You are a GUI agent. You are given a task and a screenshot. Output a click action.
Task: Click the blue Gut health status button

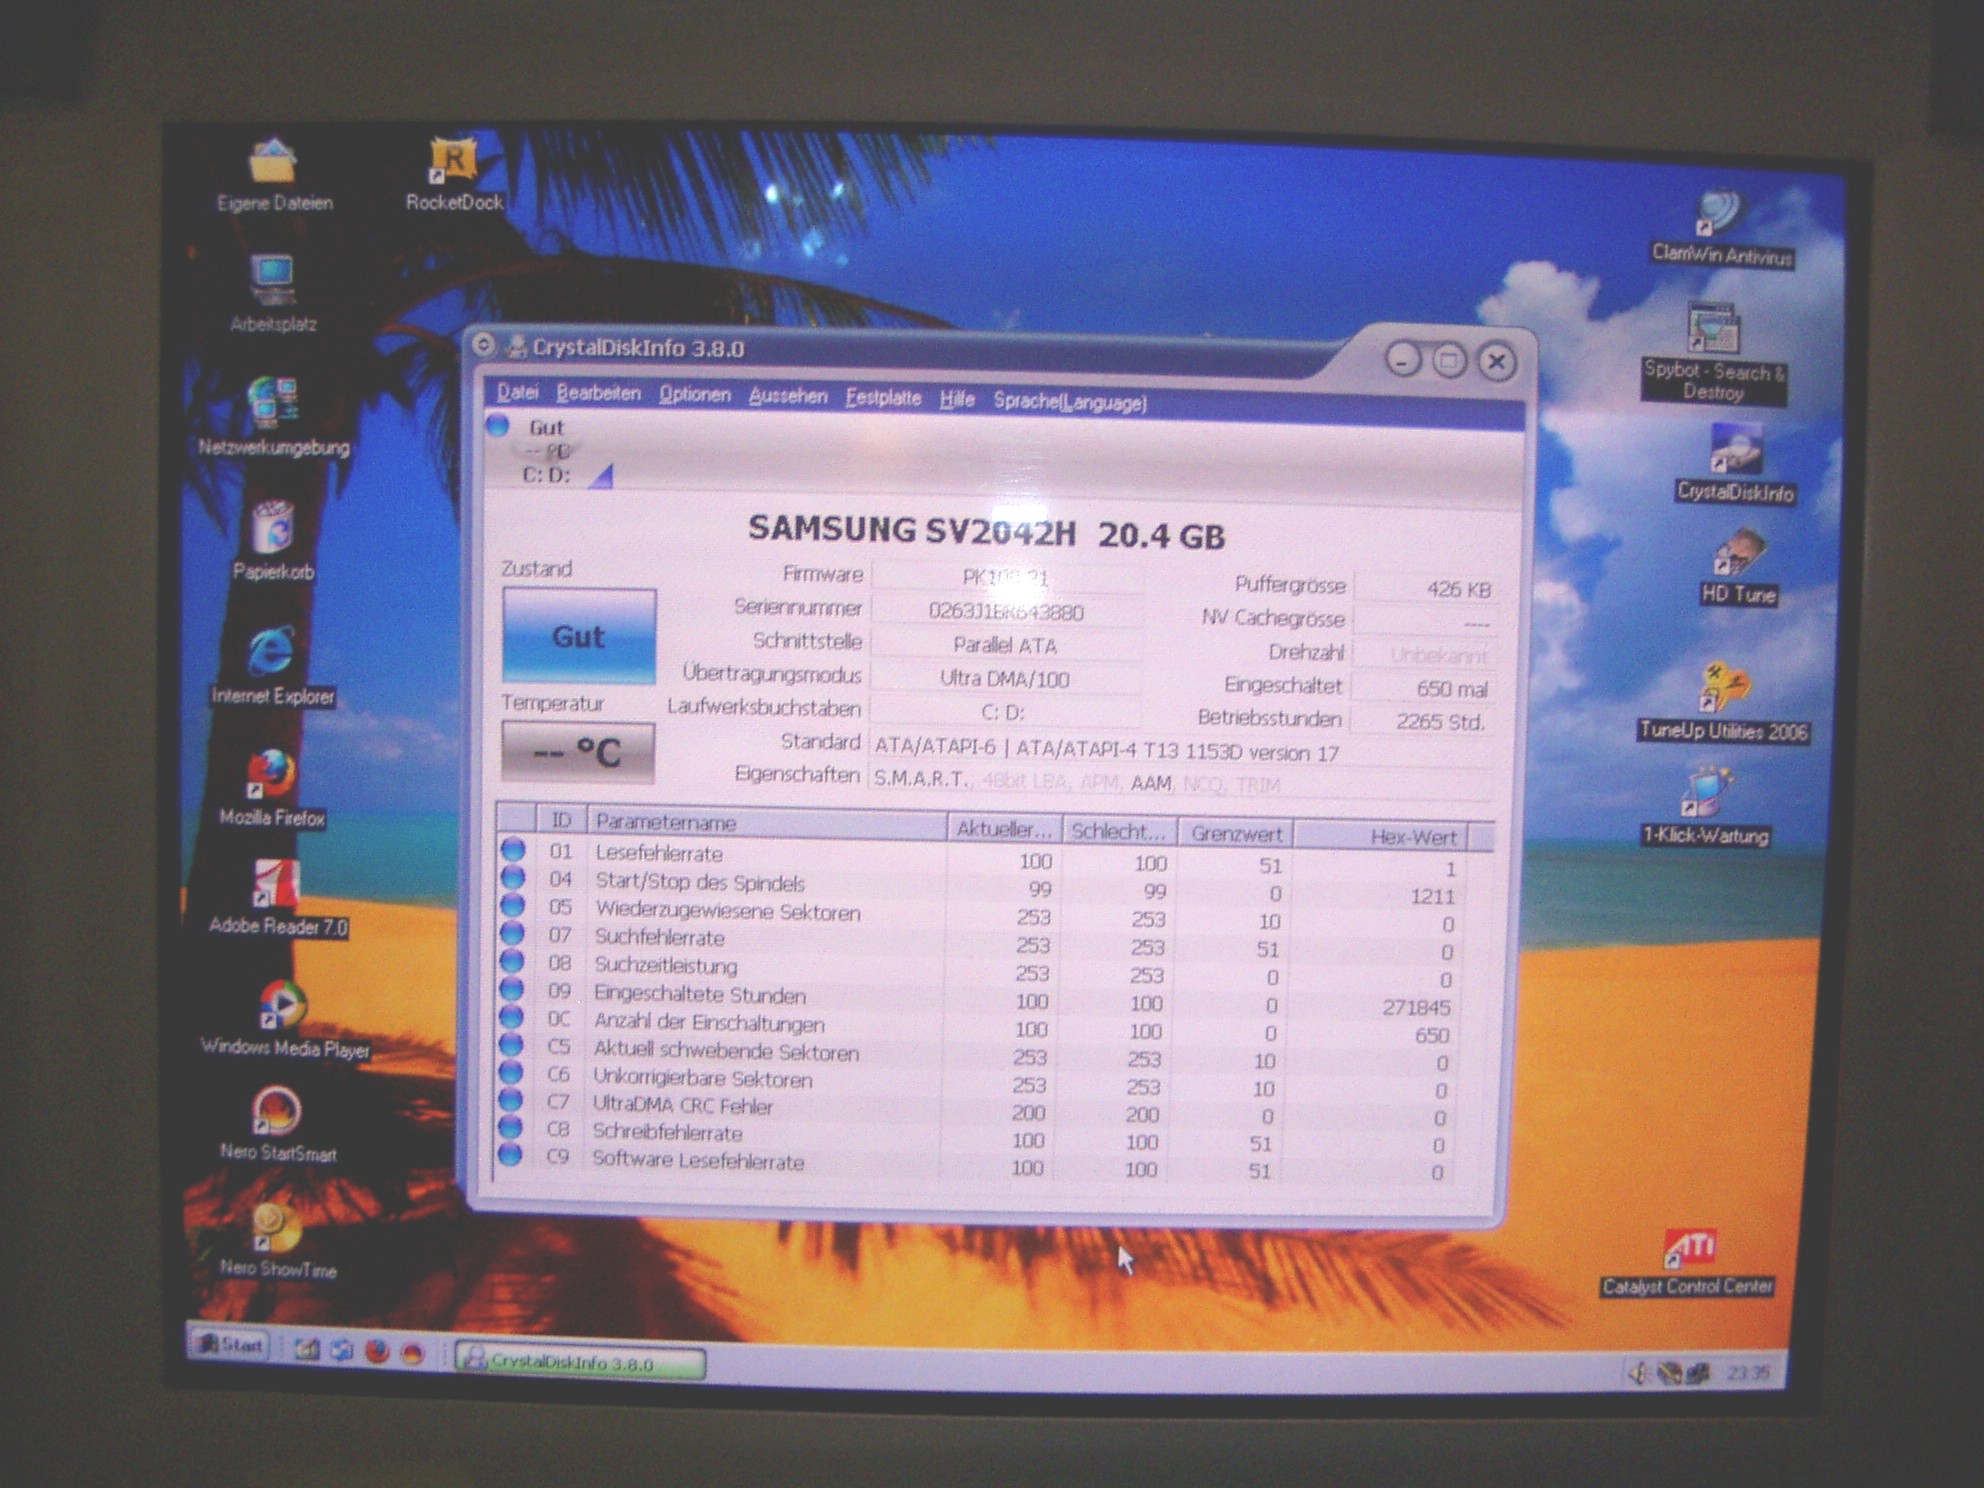(579, 637)
